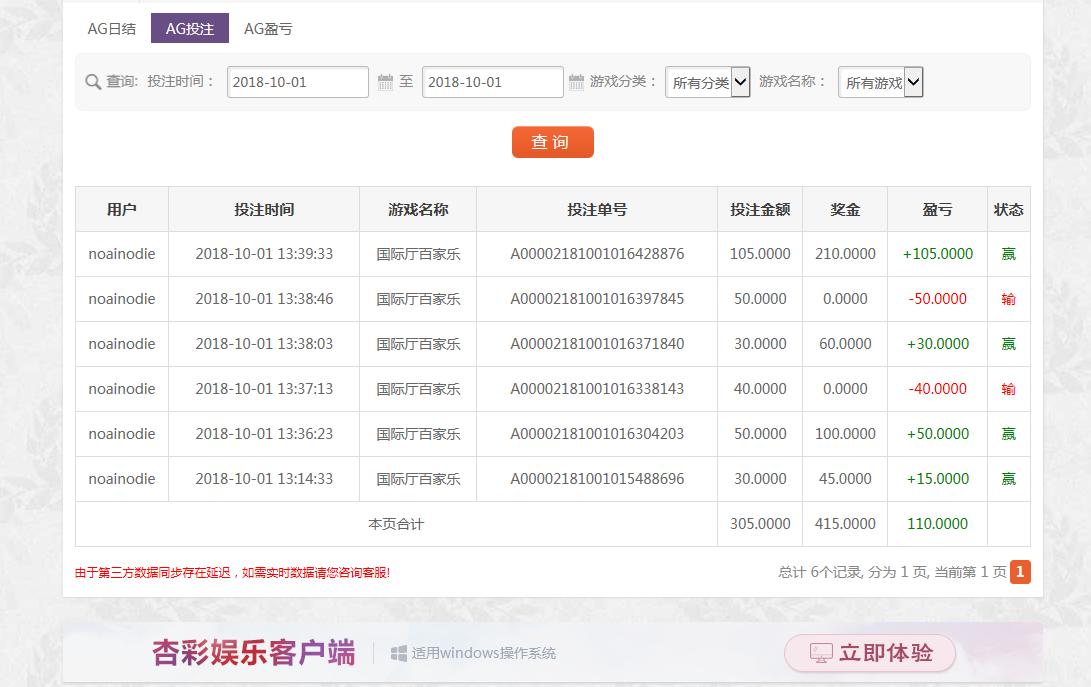
Task: Open the calendar icon for the end date
Action: pos(576,82)
